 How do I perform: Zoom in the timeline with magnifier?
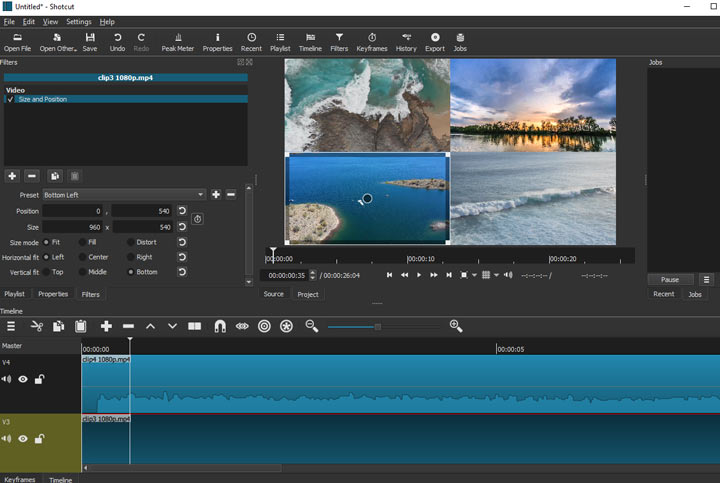[x=456, y=326]
